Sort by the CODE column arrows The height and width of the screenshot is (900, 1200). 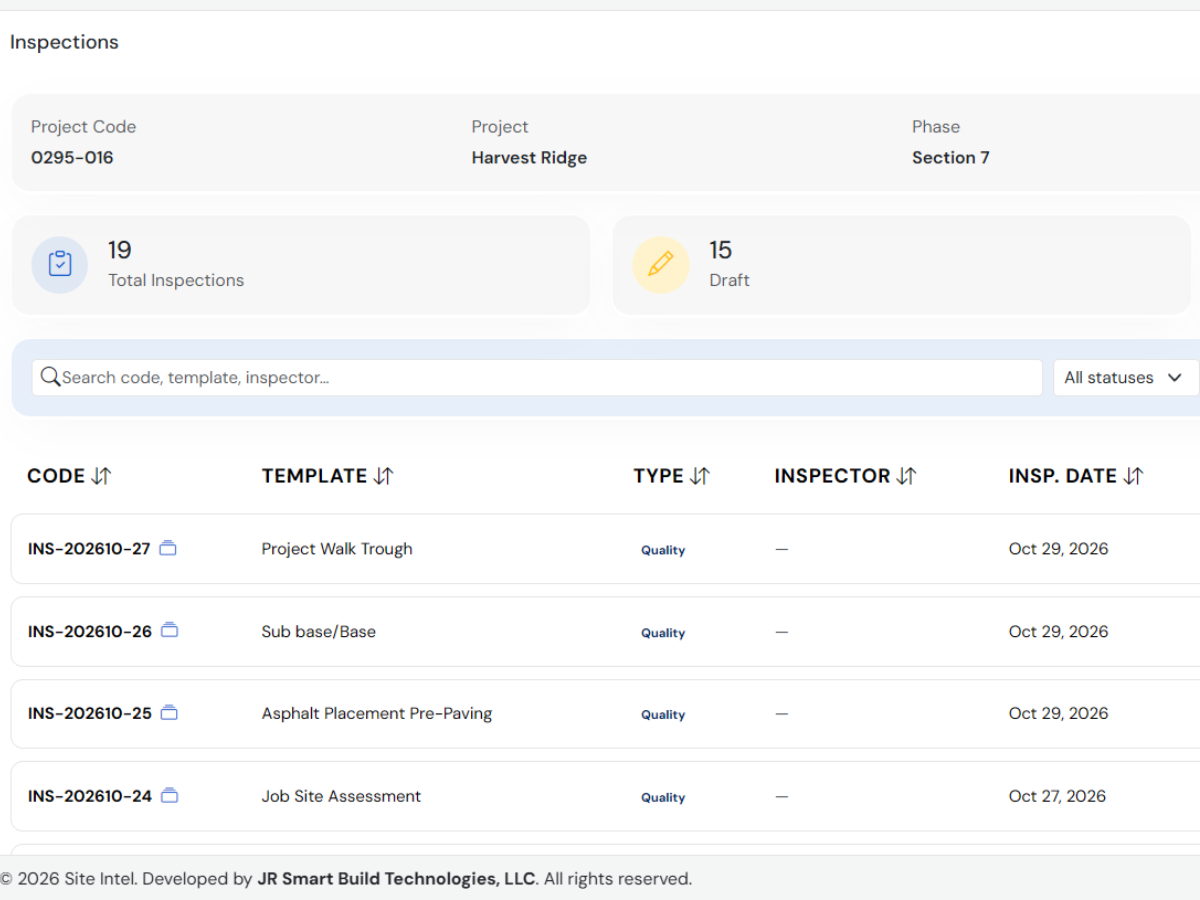(x=101, y=476)
